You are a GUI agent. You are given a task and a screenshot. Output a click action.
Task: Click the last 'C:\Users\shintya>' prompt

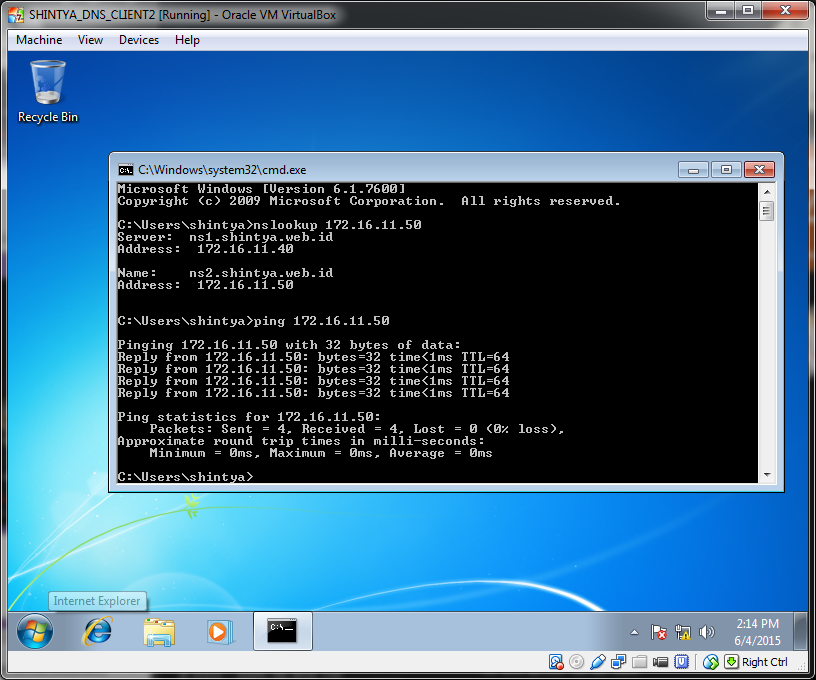[x=185, y=477]
